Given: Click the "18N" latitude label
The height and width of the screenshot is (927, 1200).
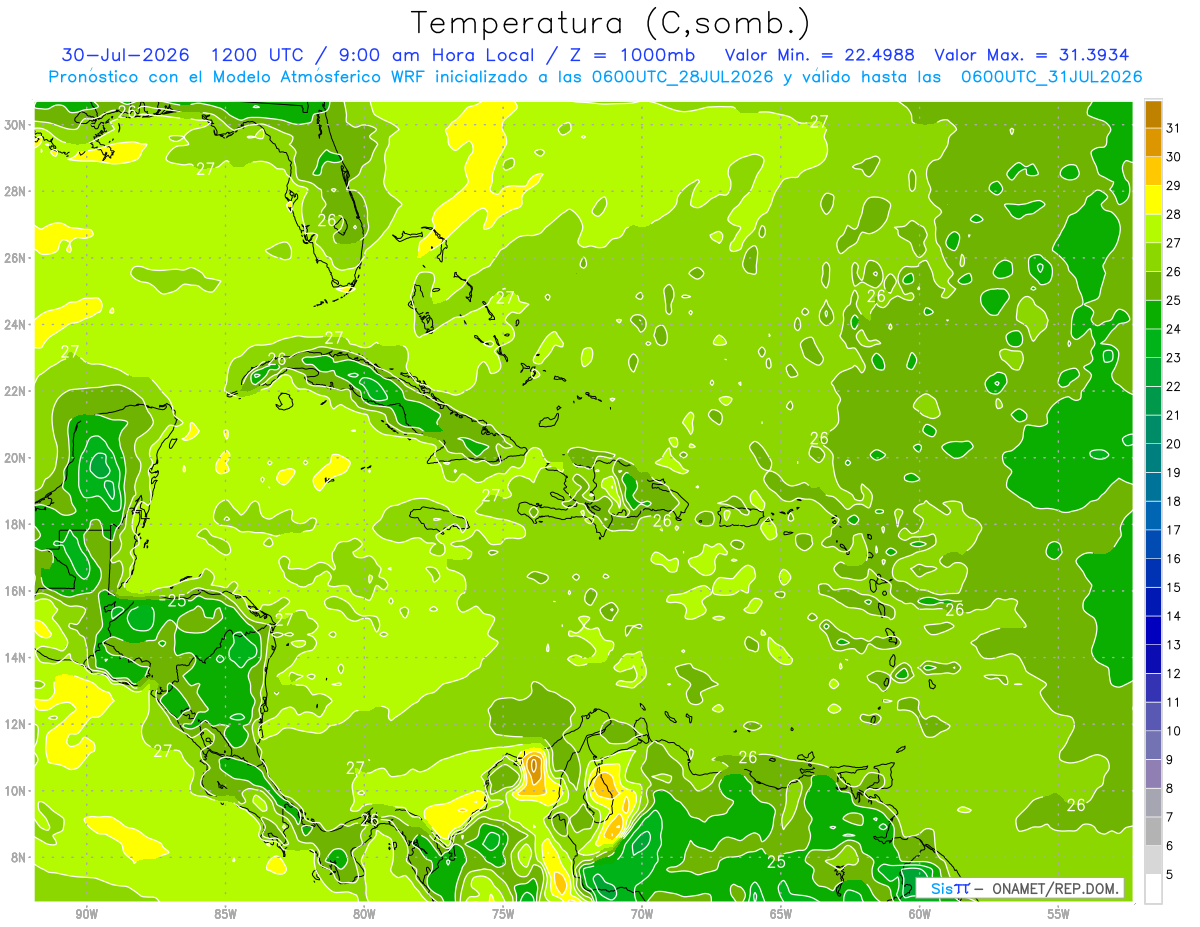Looking at the screenshot, I should click(16, 524).
